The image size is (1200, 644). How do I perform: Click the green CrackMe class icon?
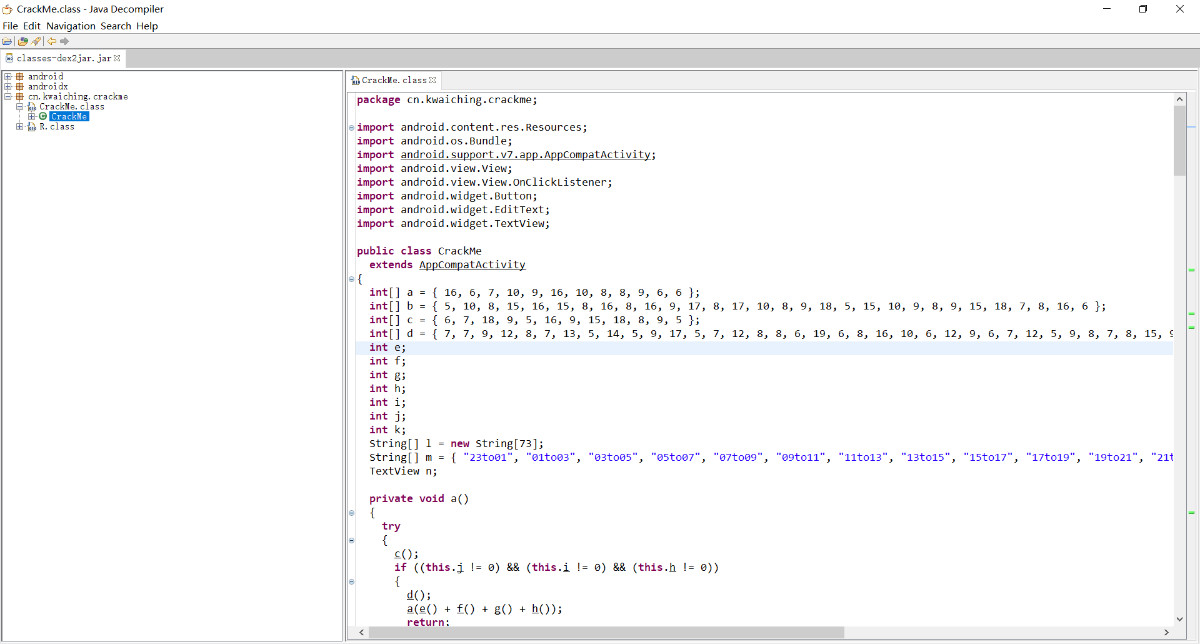pyautogui.click(x=43, y=116)
